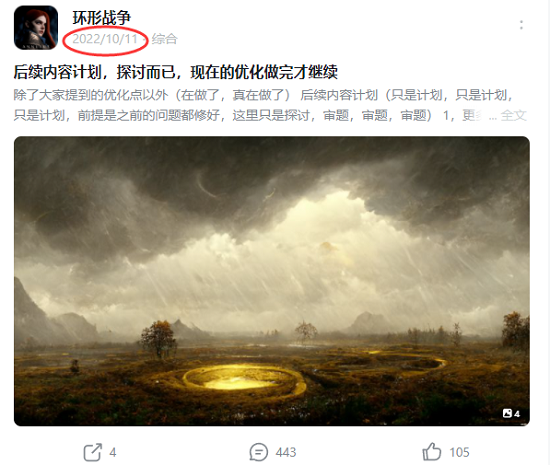Click the comment count 443
550x465 pixels.
286,452
